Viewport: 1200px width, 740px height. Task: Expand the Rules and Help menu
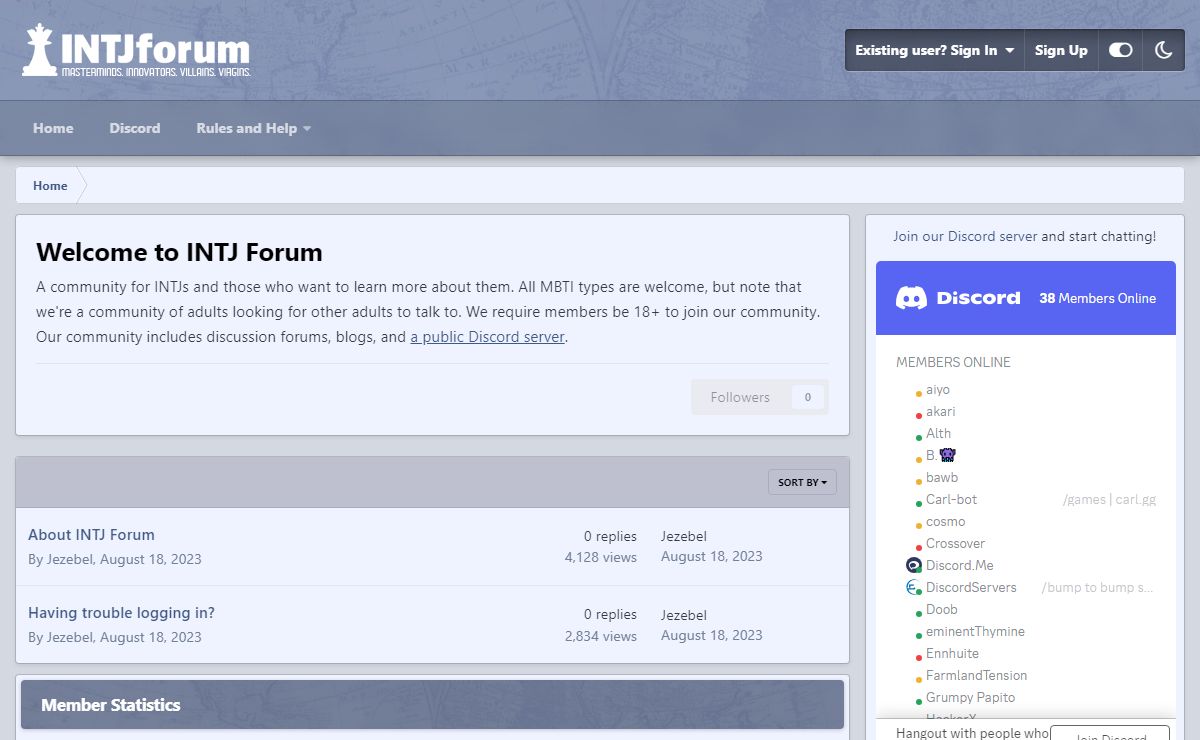[254, 128]
